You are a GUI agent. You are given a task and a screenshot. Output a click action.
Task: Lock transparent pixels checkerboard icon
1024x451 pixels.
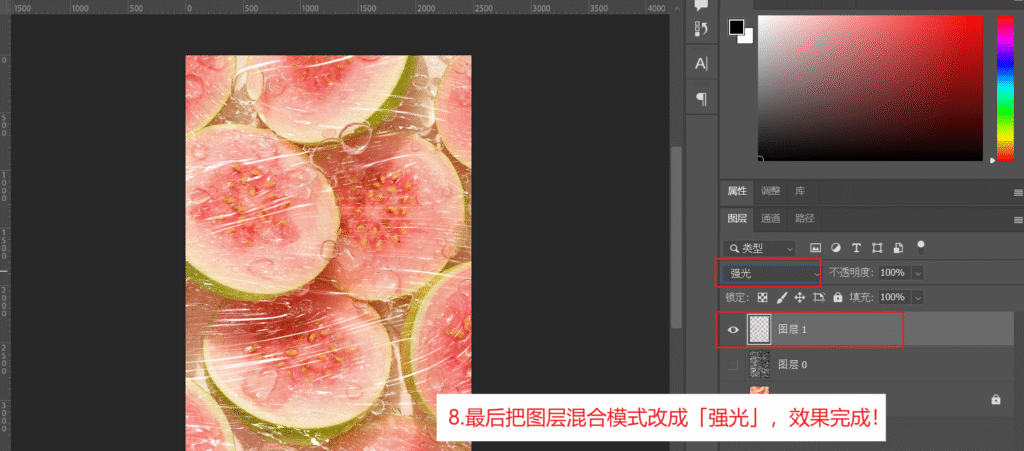click(762, 298)
